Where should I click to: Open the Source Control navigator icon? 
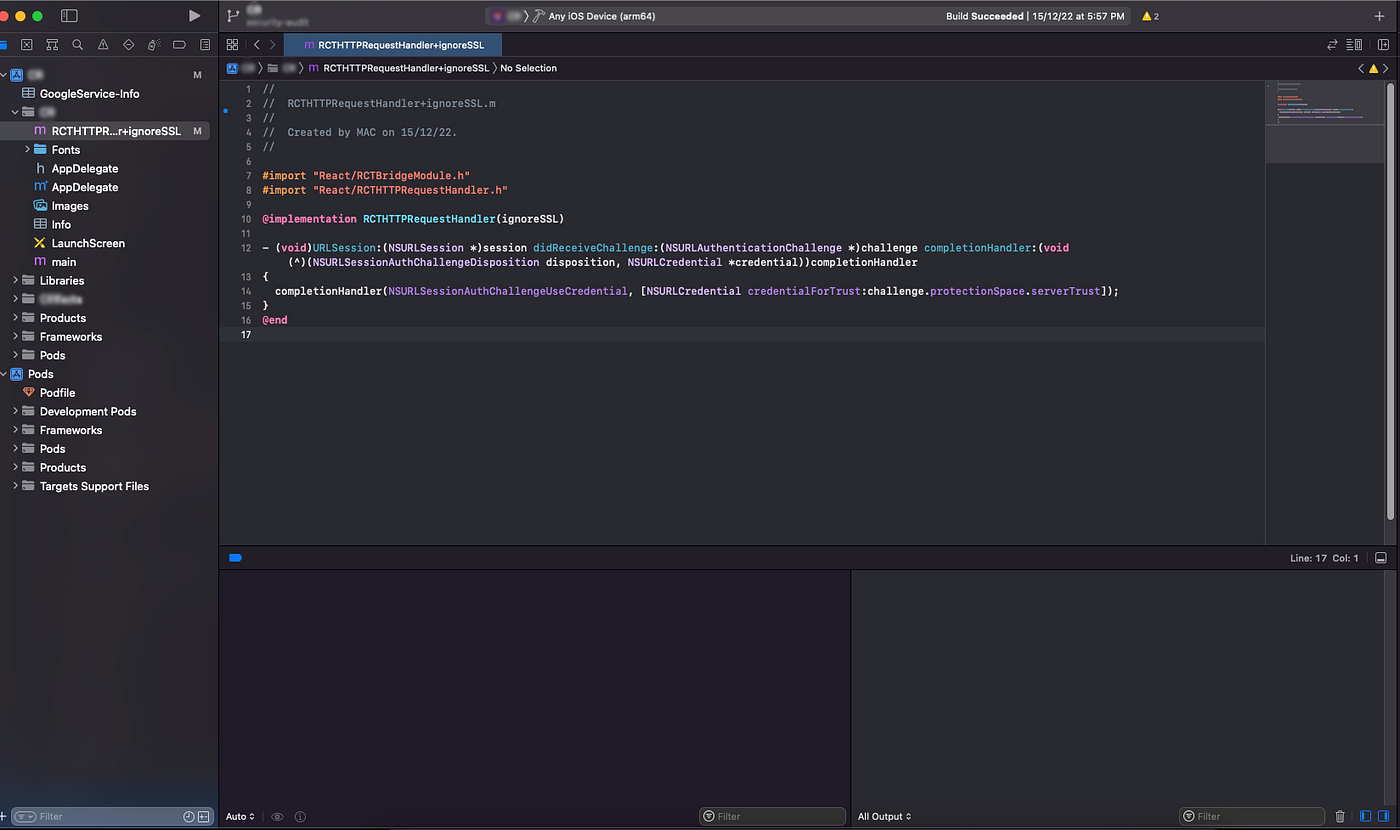(27, 45)
